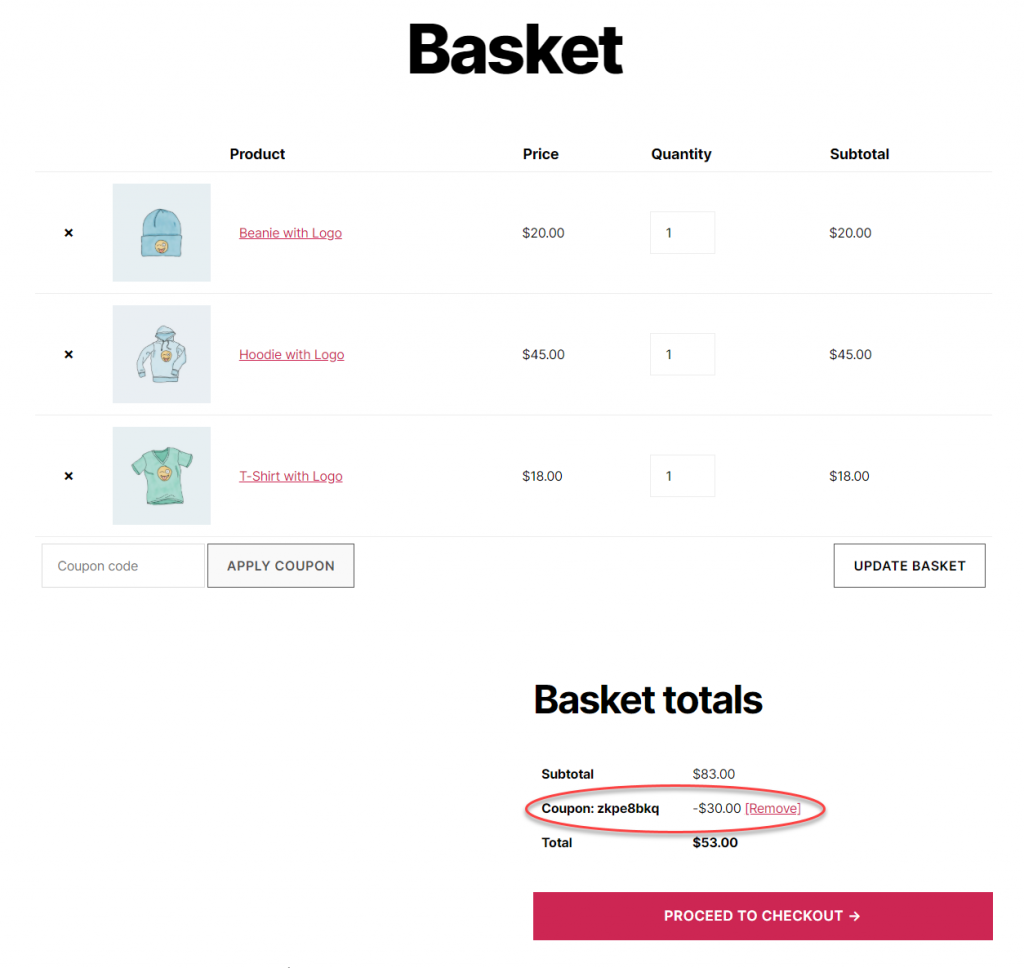Image resolution: width=1024 pixels, height=968 pixels.
Task: Remove Hoodie with Logo from basket
Action: click(x=69, y=354)
